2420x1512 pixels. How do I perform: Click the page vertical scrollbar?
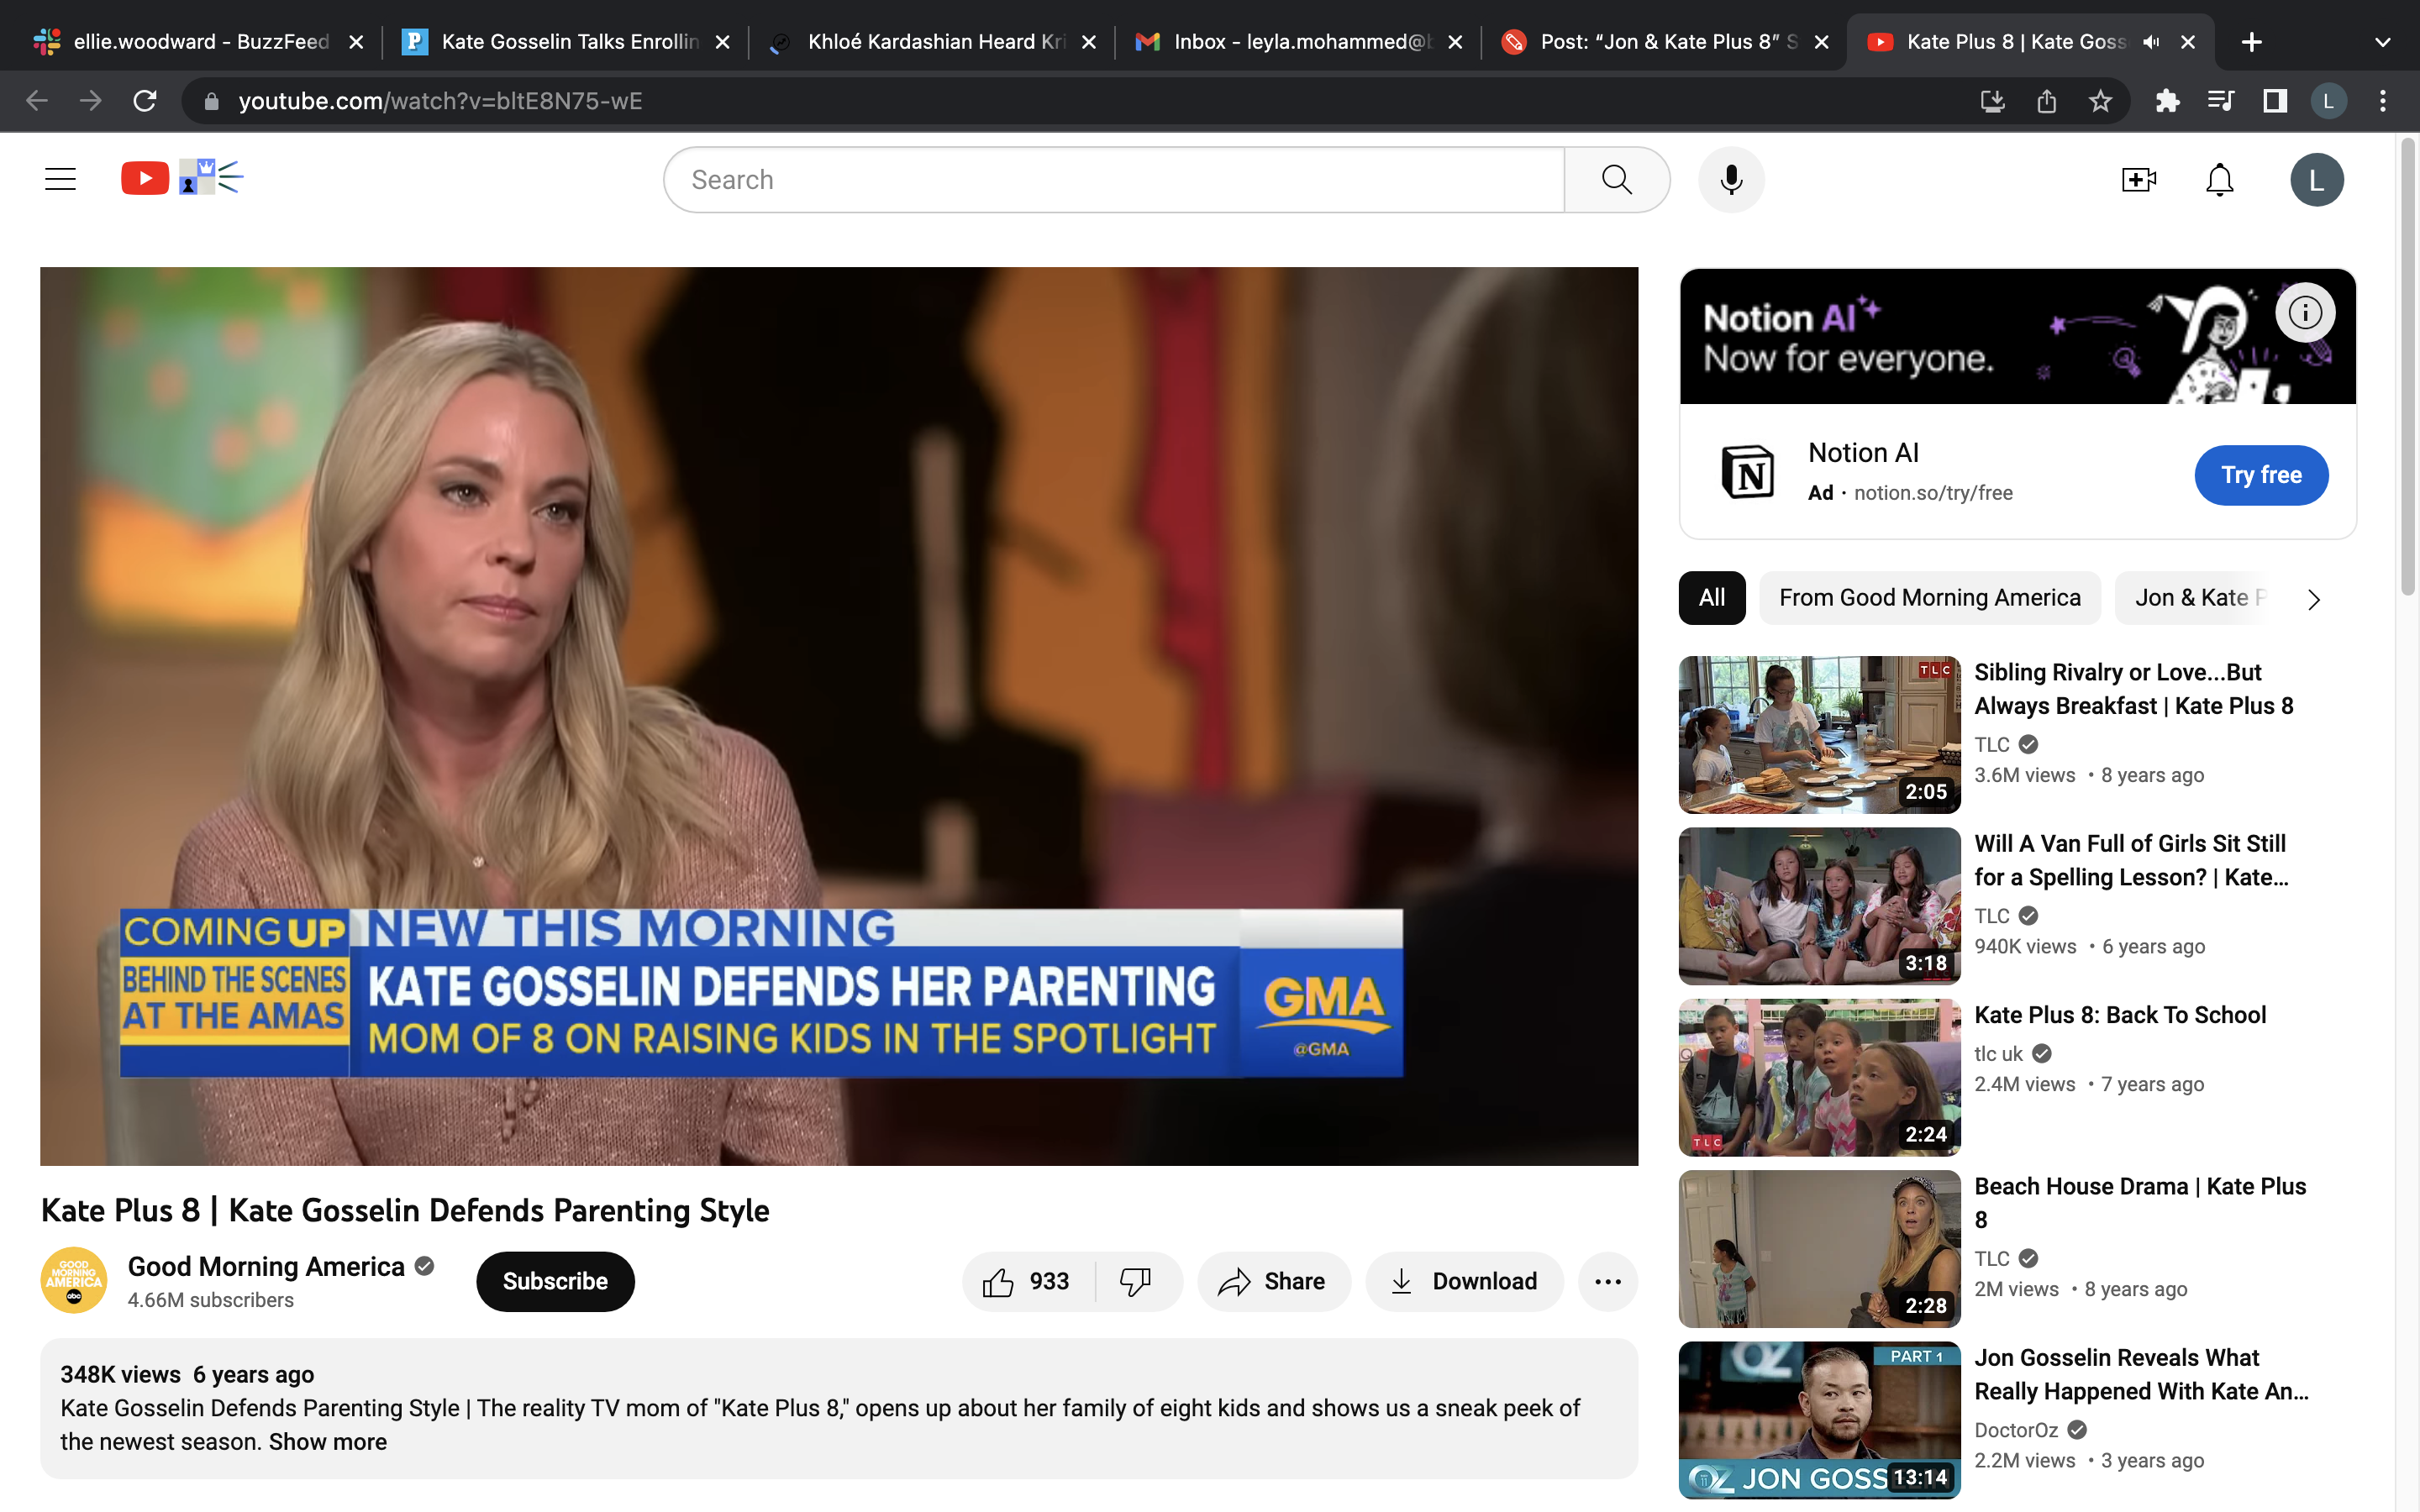[x=2408, y=365]
